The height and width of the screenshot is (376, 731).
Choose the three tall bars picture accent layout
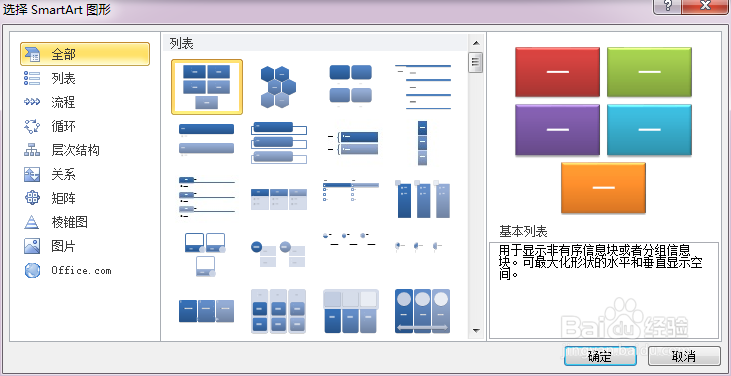423,198
